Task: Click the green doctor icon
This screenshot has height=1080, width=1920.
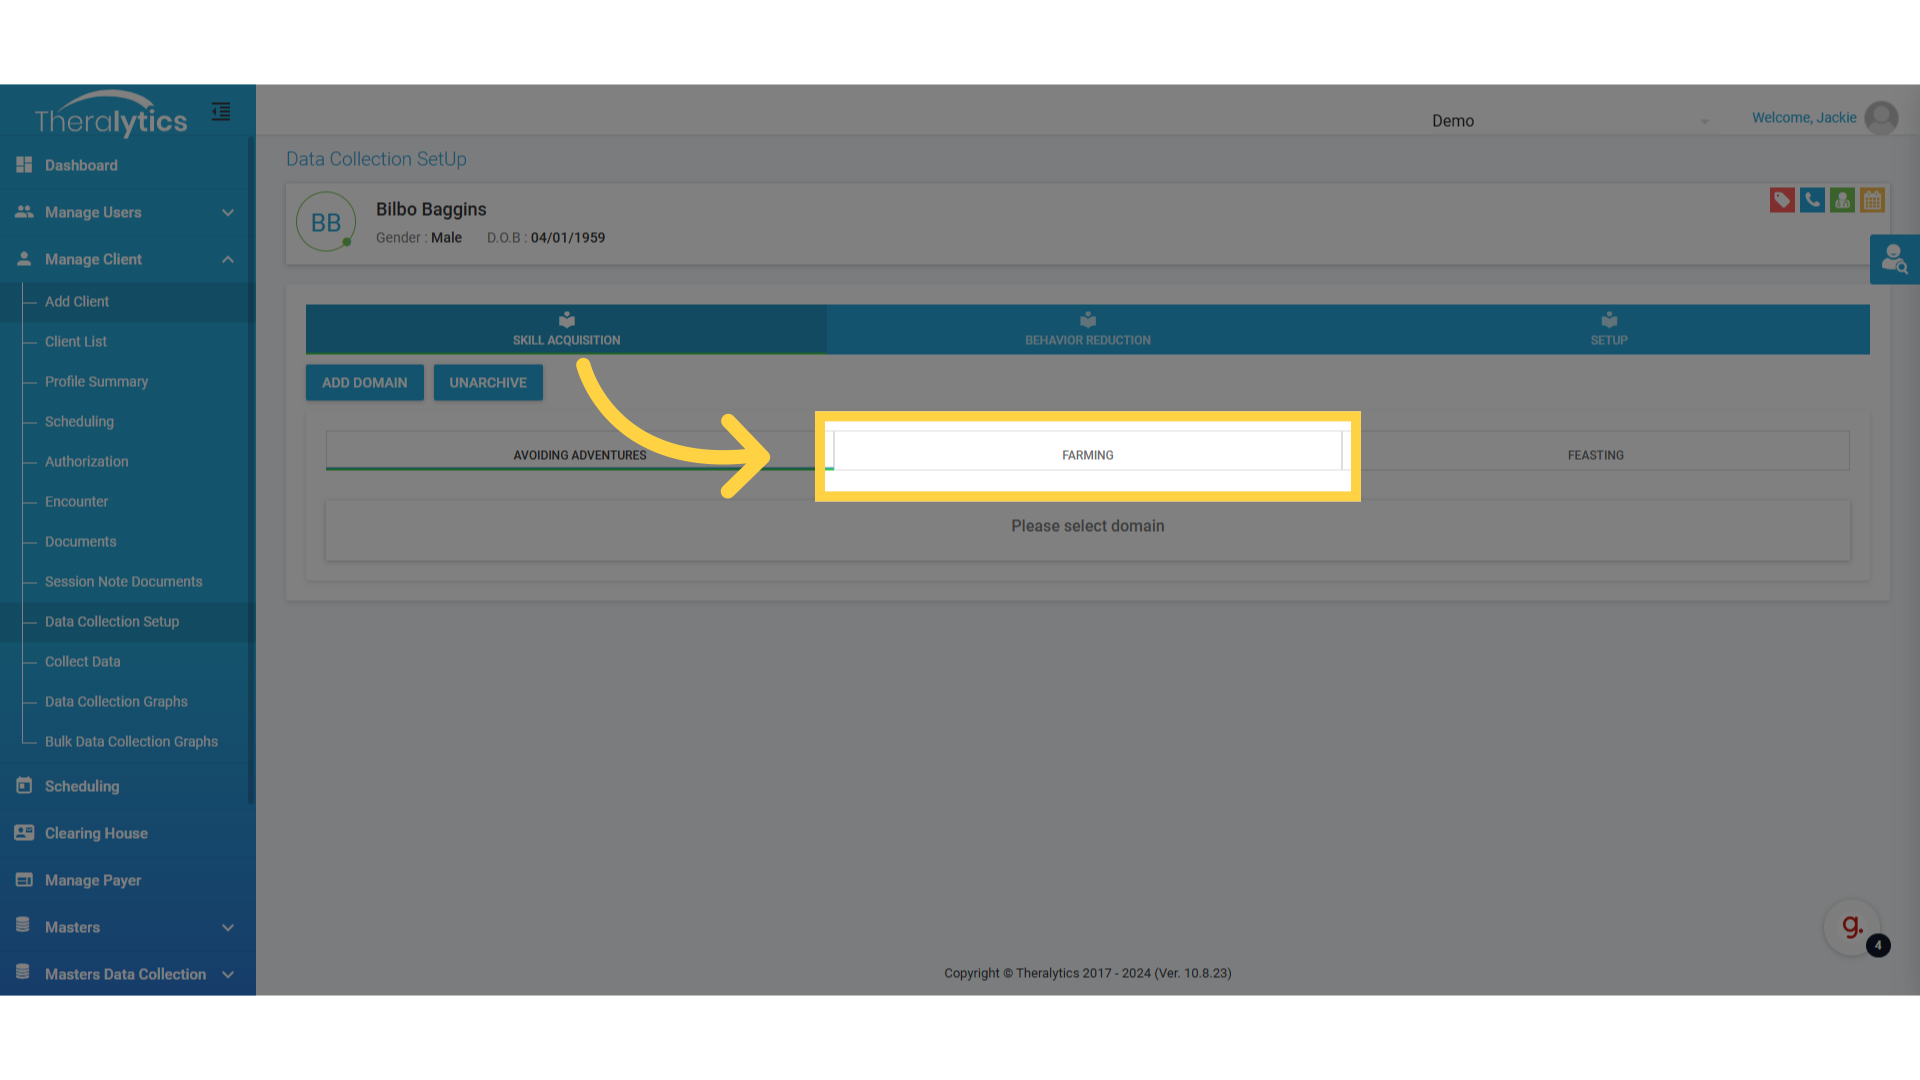Action: [x=1842, y=200]
